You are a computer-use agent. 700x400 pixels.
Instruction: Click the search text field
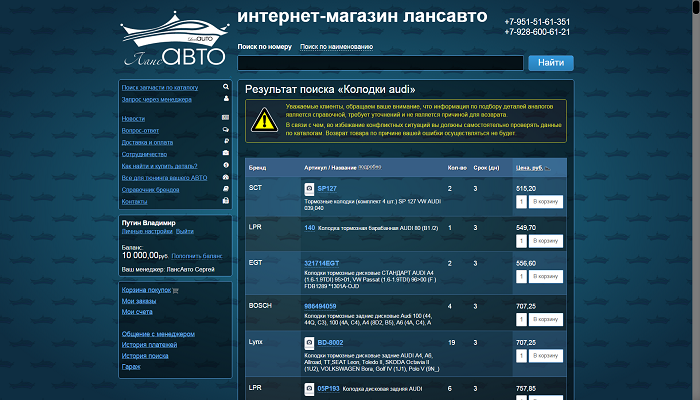tap(380, 63)
